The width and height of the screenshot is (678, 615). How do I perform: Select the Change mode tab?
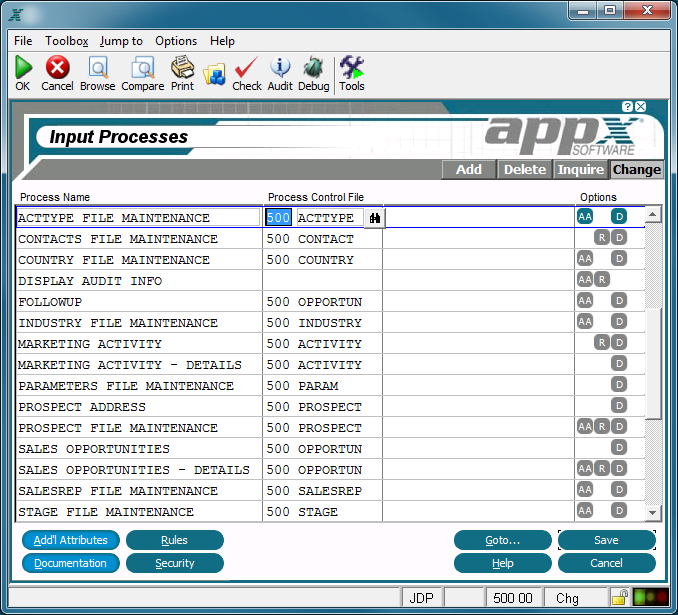(636, 169)
